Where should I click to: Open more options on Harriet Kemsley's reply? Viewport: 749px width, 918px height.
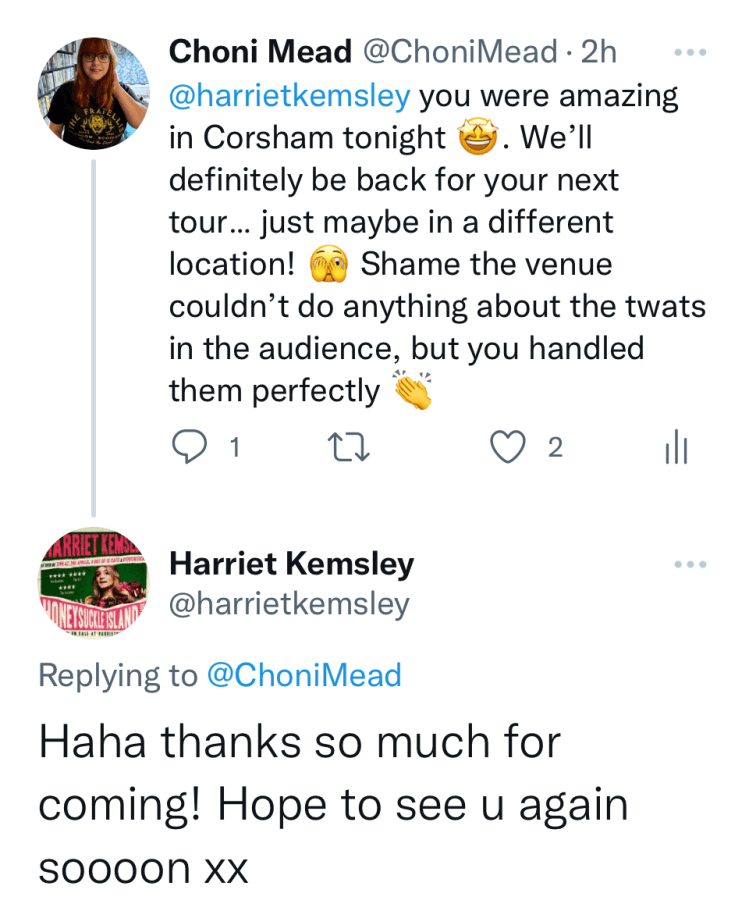point(690,564)
